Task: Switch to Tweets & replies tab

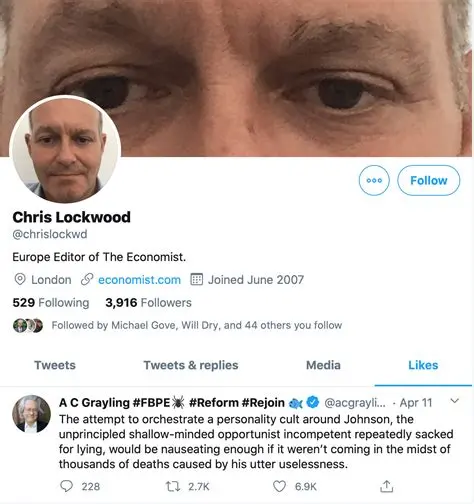Action: click(191, 365)
